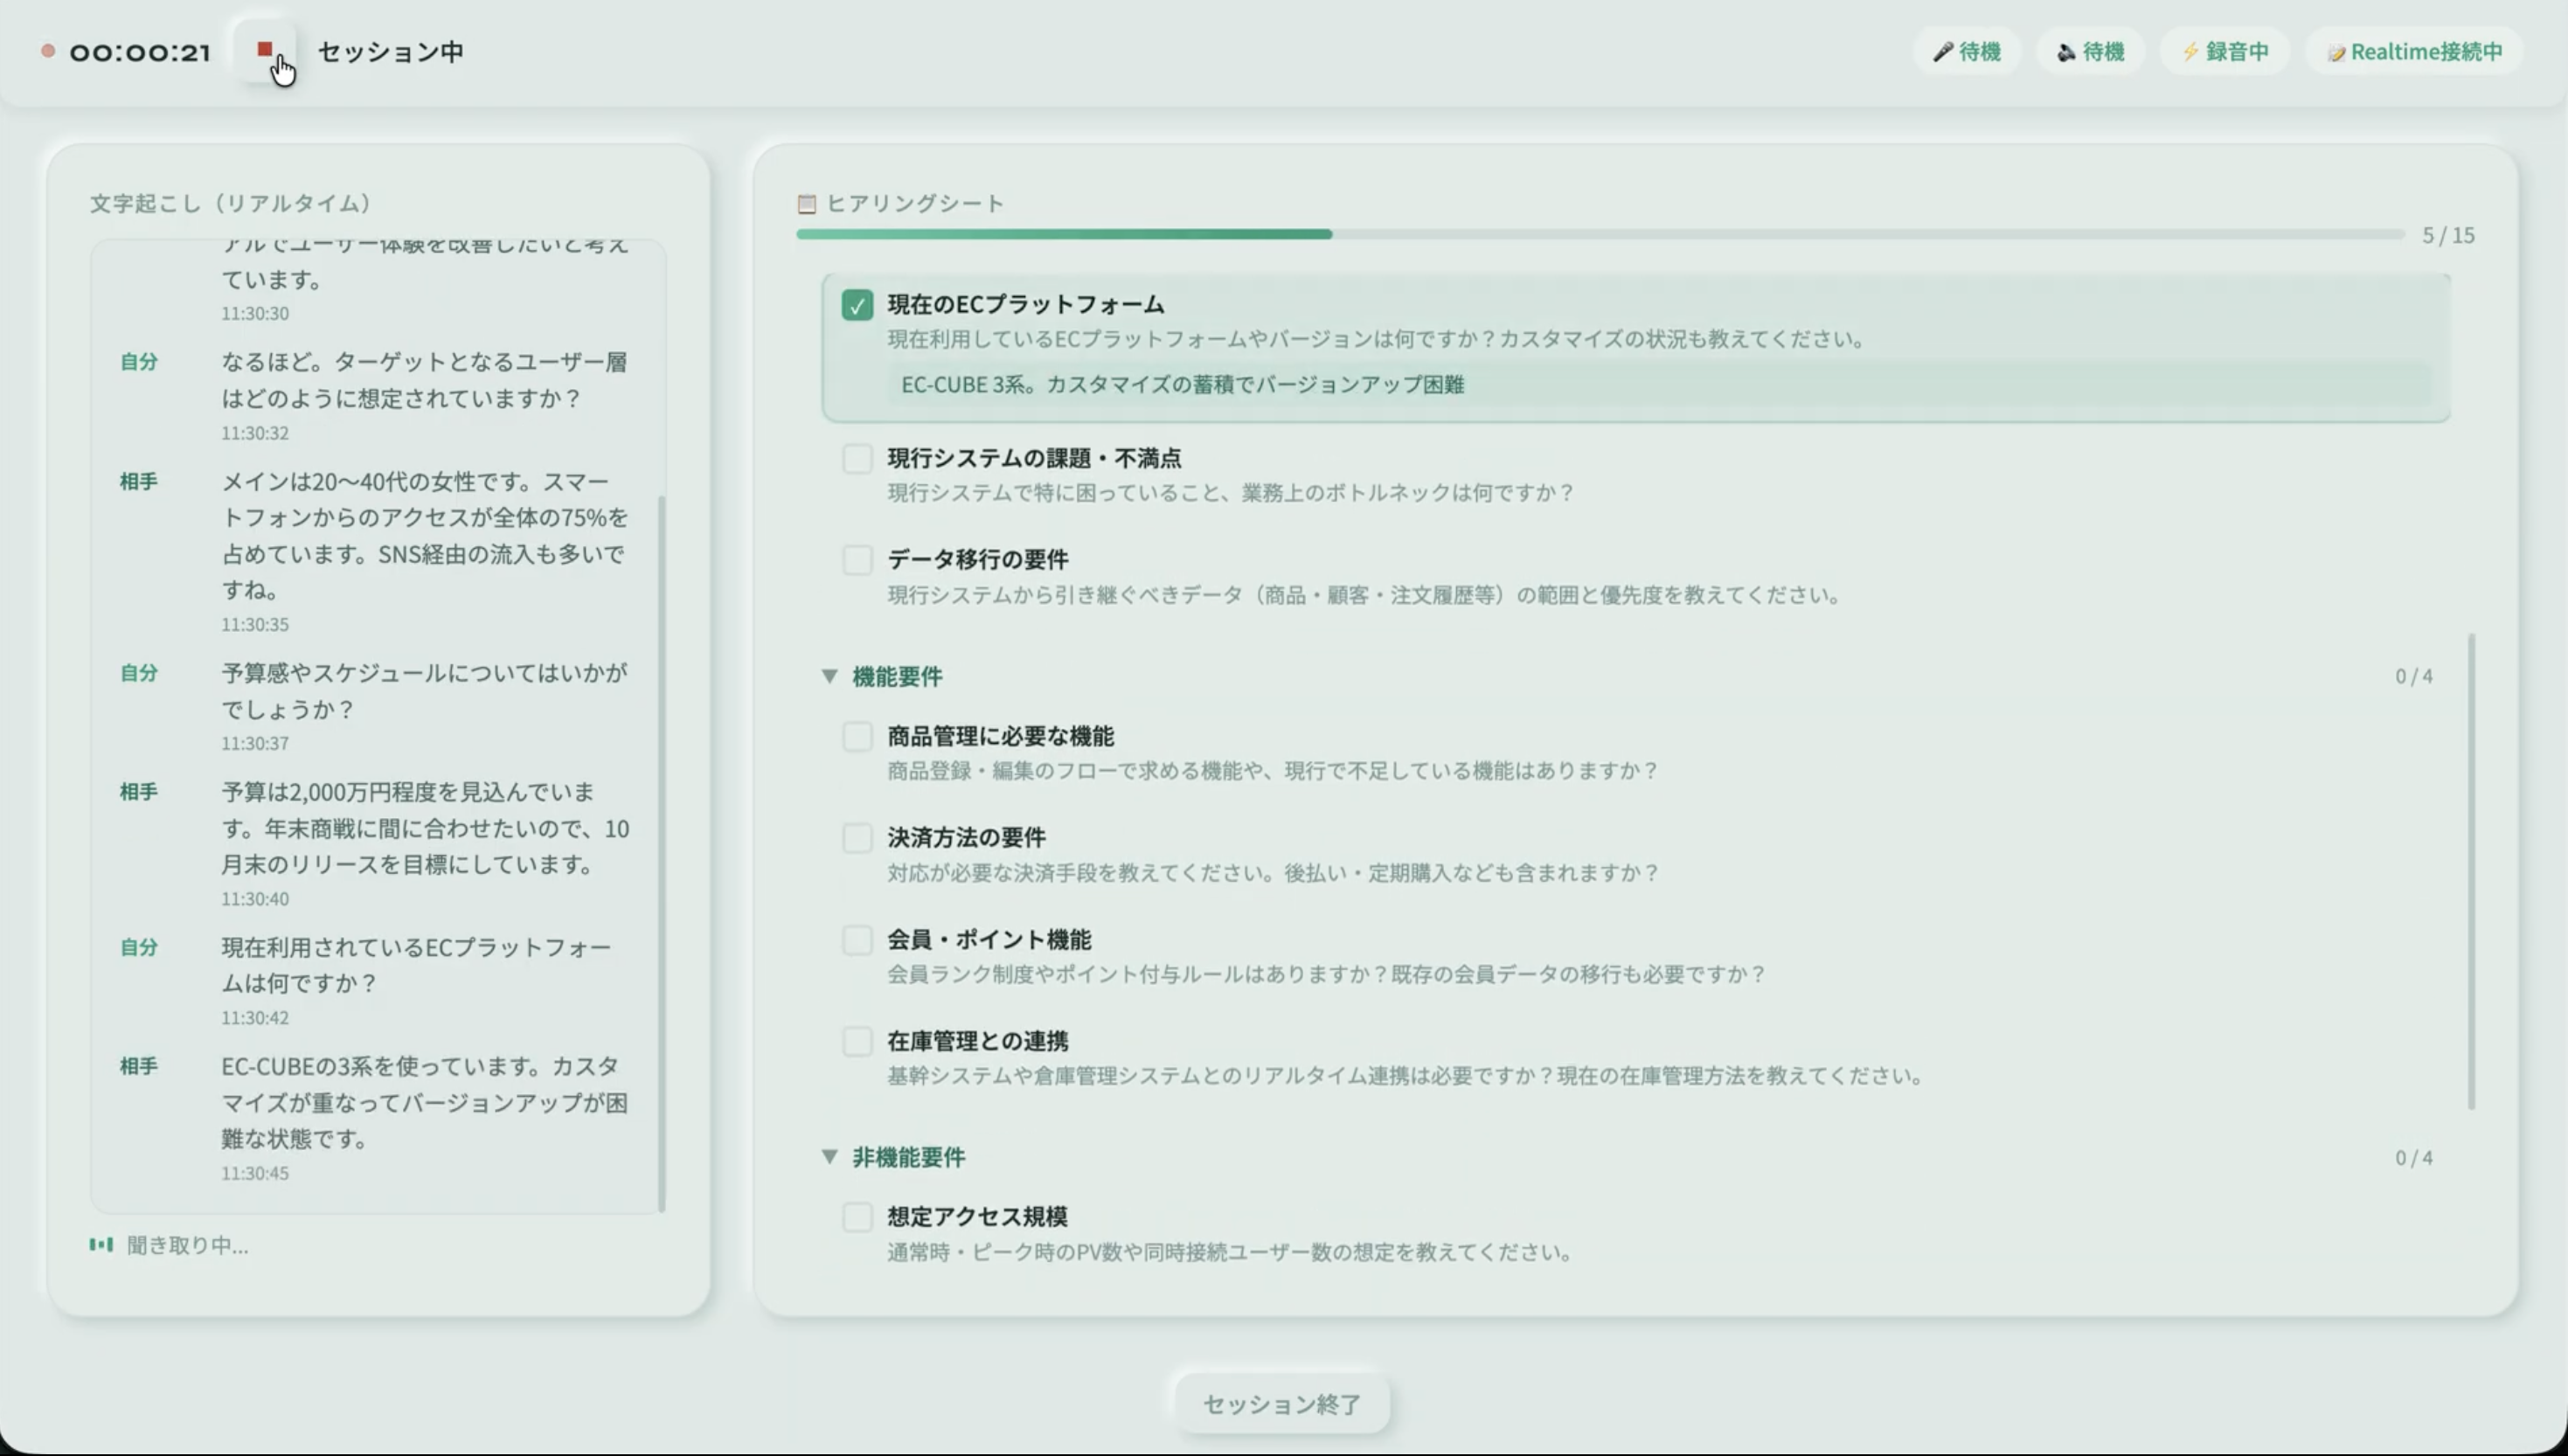2568x1456 pixels.
Task: Click the speaker 待機 status icon
Action: click(x=2067, y=51)
